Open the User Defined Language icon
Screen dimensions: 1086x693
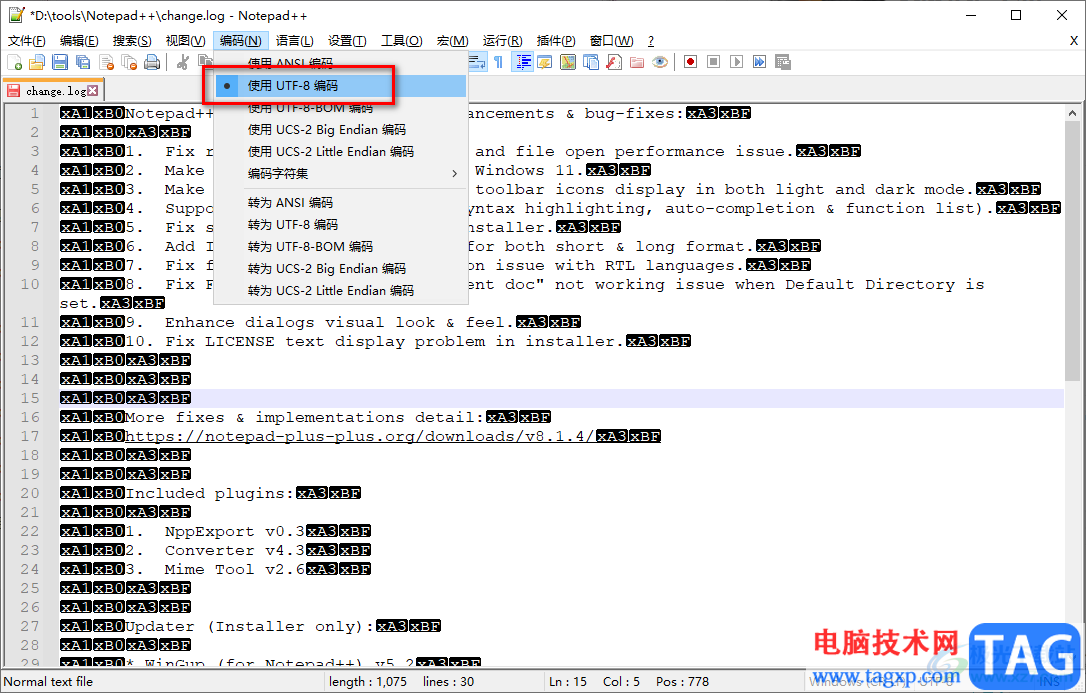point(545,62)
